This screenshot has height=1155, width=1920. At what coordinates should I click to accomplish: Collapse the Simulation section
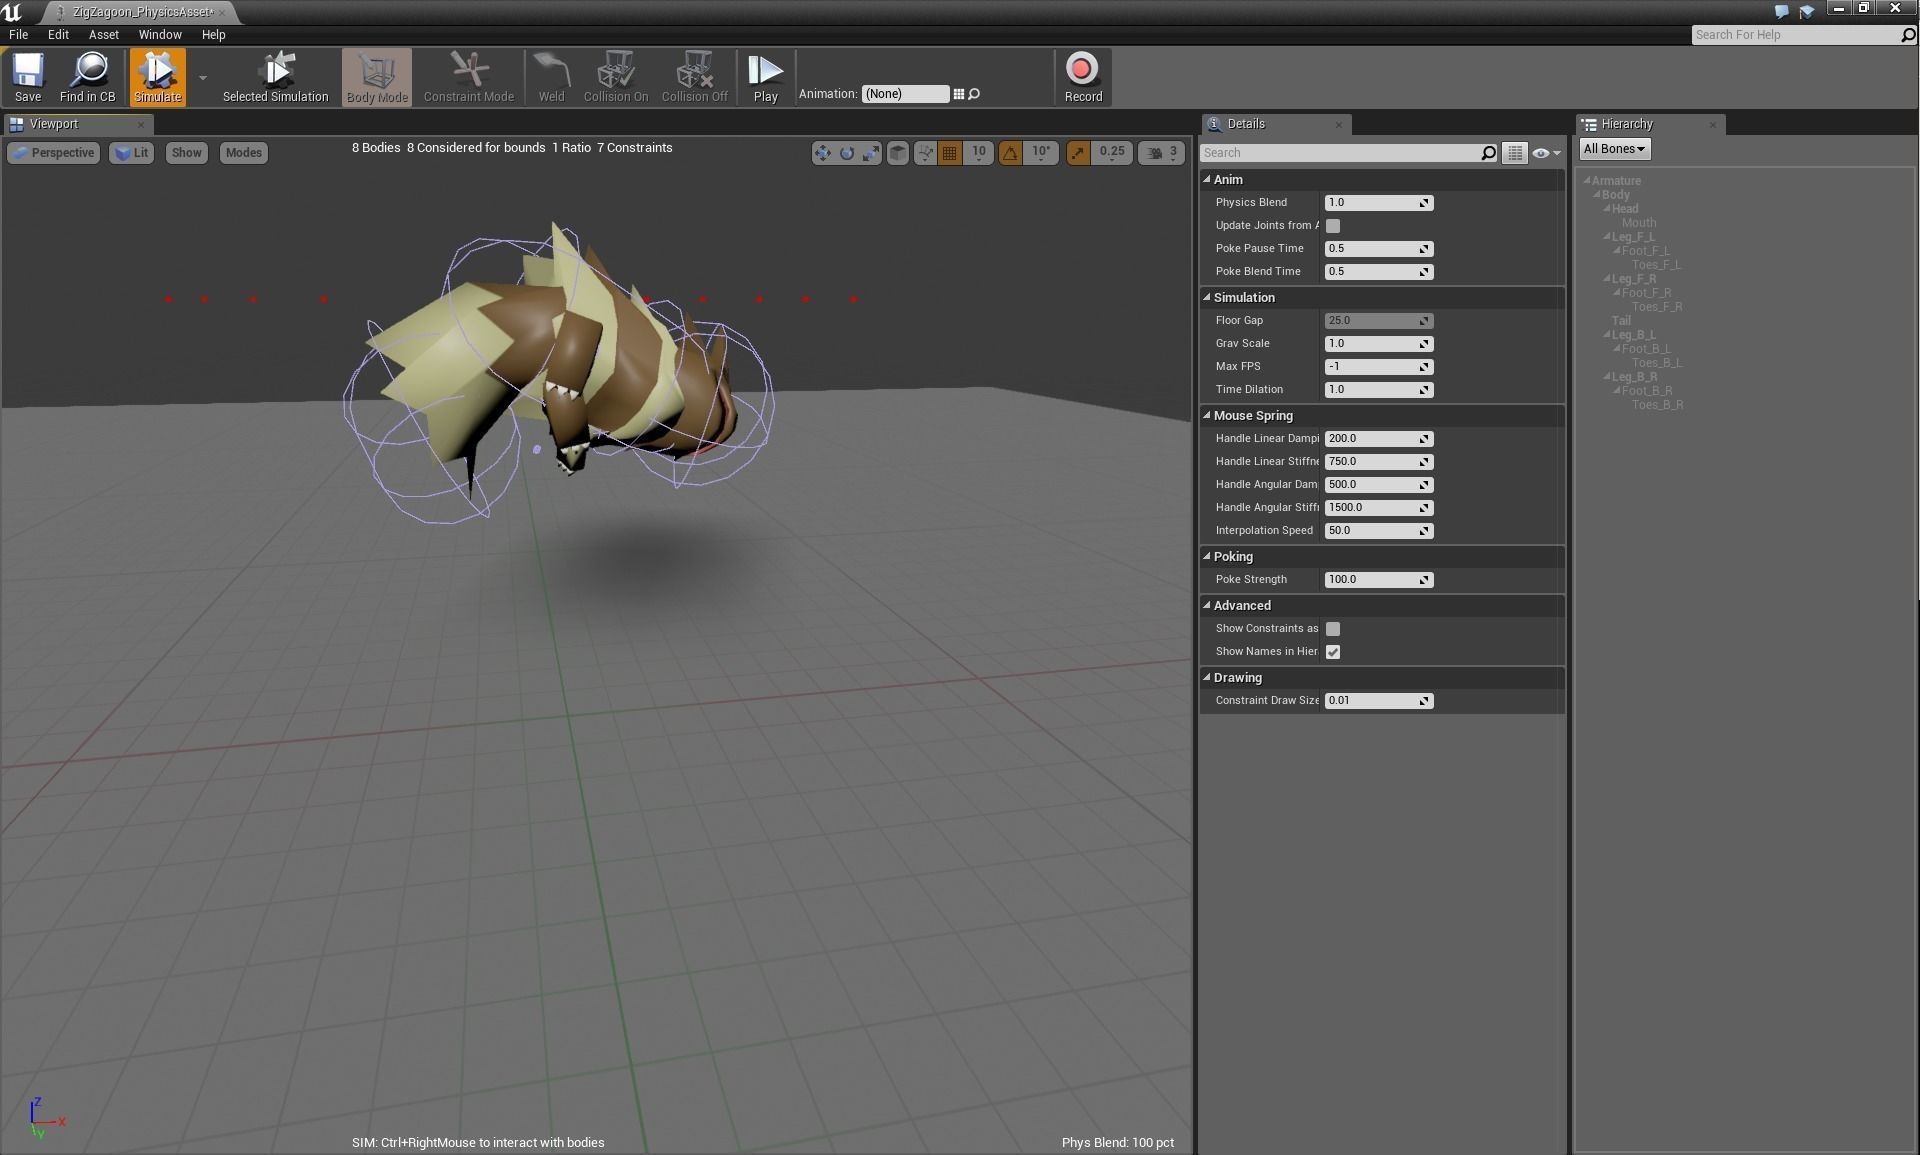click(1207, 298)
